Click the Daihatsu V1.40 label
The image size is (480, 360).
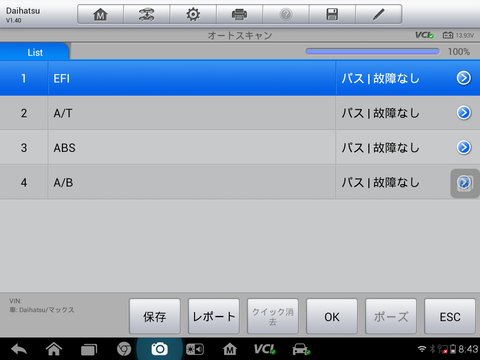coord(23,15)
